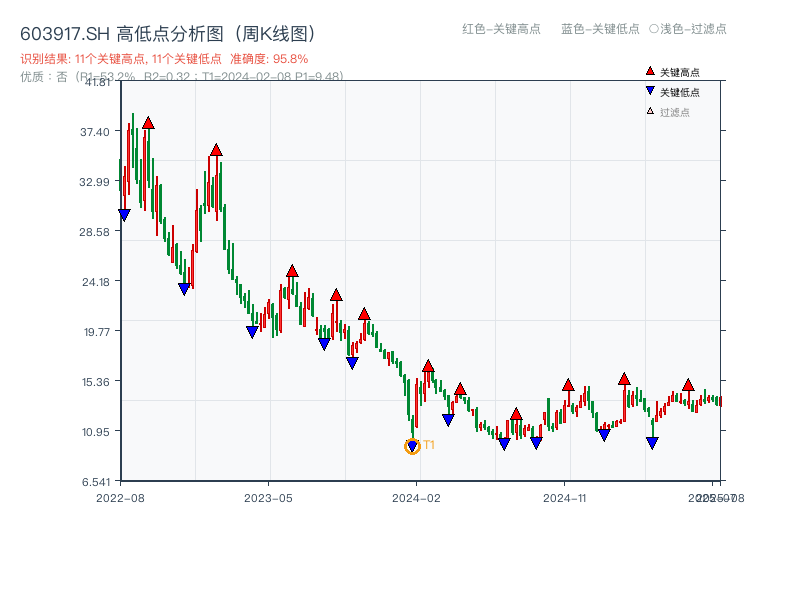Click the gray 优质：否 line
The width and height of the screenshot is (800, 600).
(182, 77)
